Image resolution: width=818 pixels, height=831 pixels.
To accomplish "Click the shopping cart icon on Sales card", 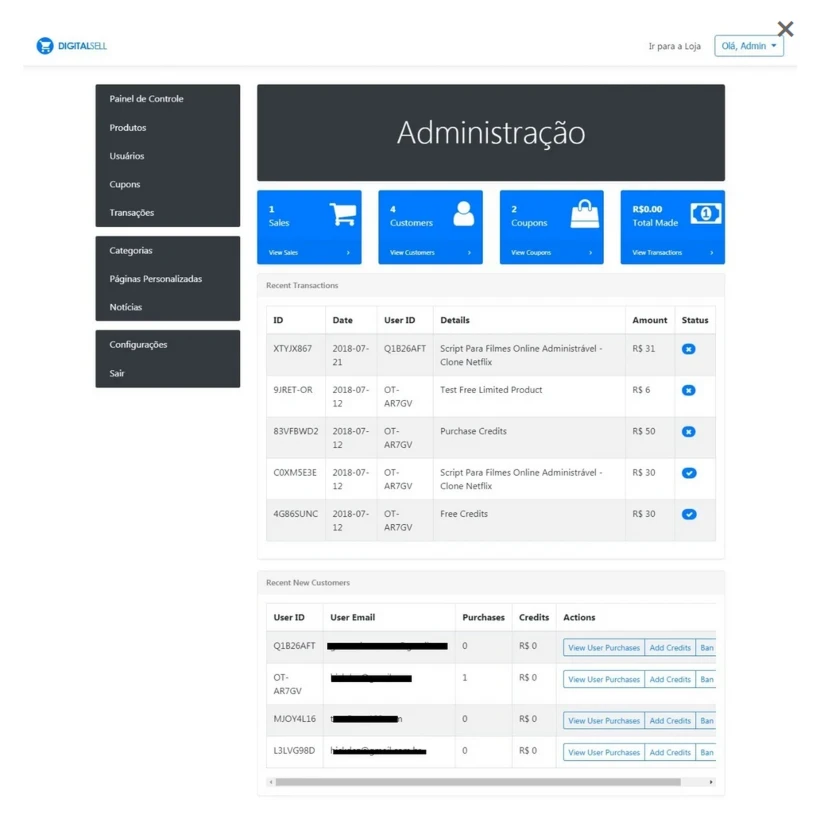I will [x=342, y=215].
